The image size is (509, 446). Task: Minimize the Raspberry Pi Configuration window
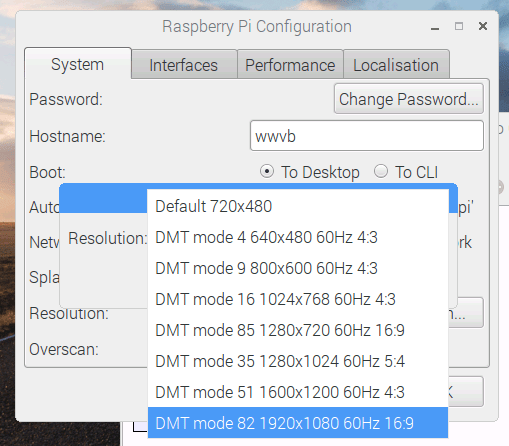[x=435, y=27]
